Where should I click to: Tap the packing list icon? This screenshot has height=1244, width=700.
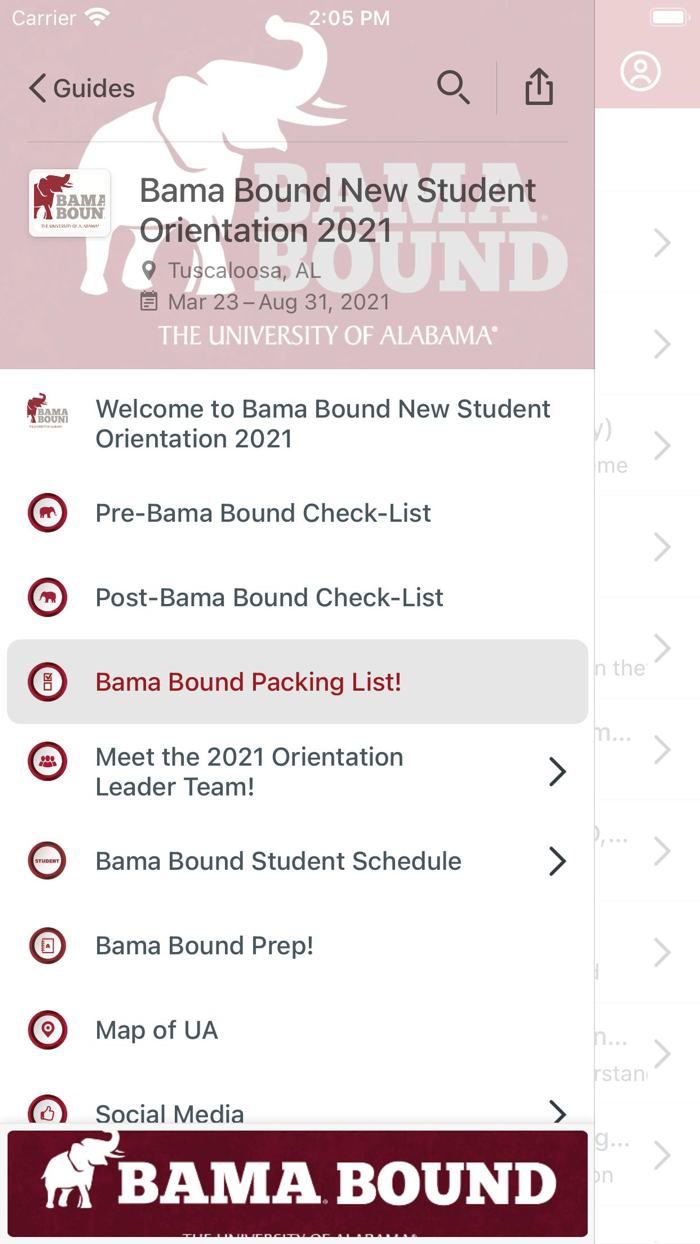pos(47,682)
